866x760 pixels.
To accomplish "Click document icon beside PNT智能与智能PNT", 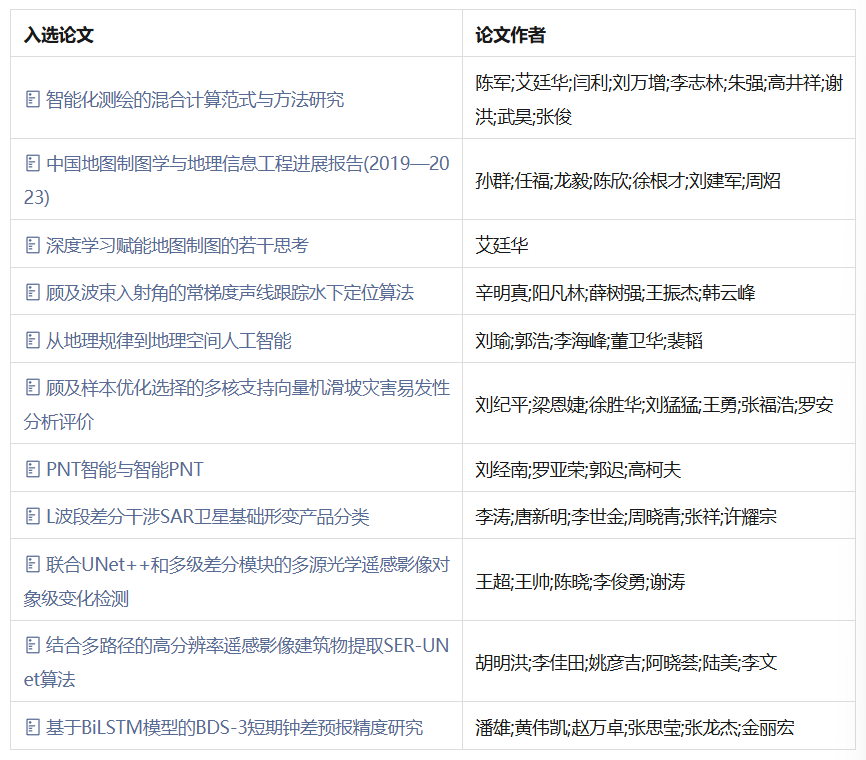I will (32, 469).
